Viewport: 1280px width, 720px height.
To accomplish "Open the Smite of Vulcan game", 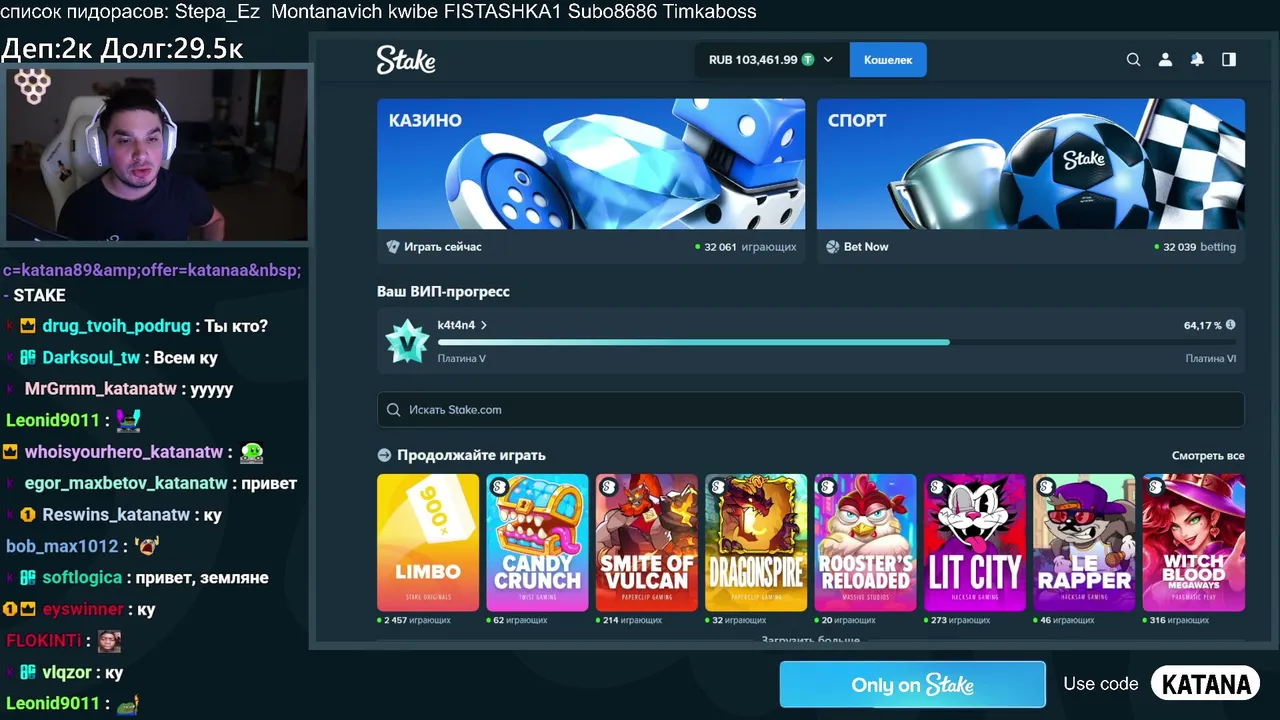I will (x=647, y=542).
